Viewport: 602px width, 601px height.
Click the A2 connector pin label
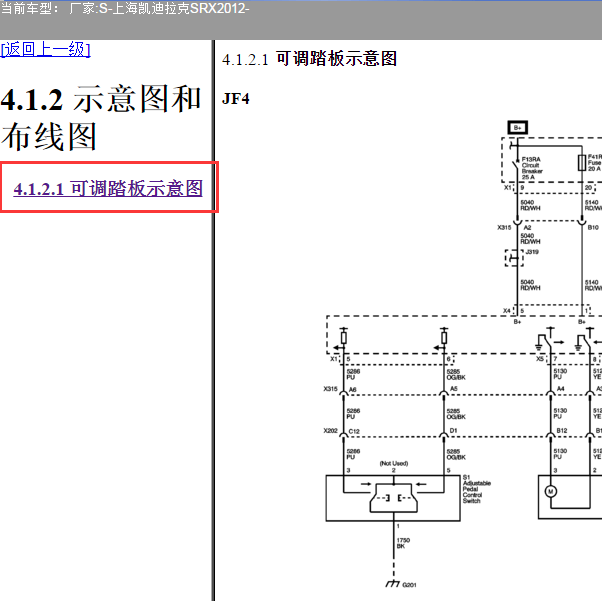[x=528, y=227]
